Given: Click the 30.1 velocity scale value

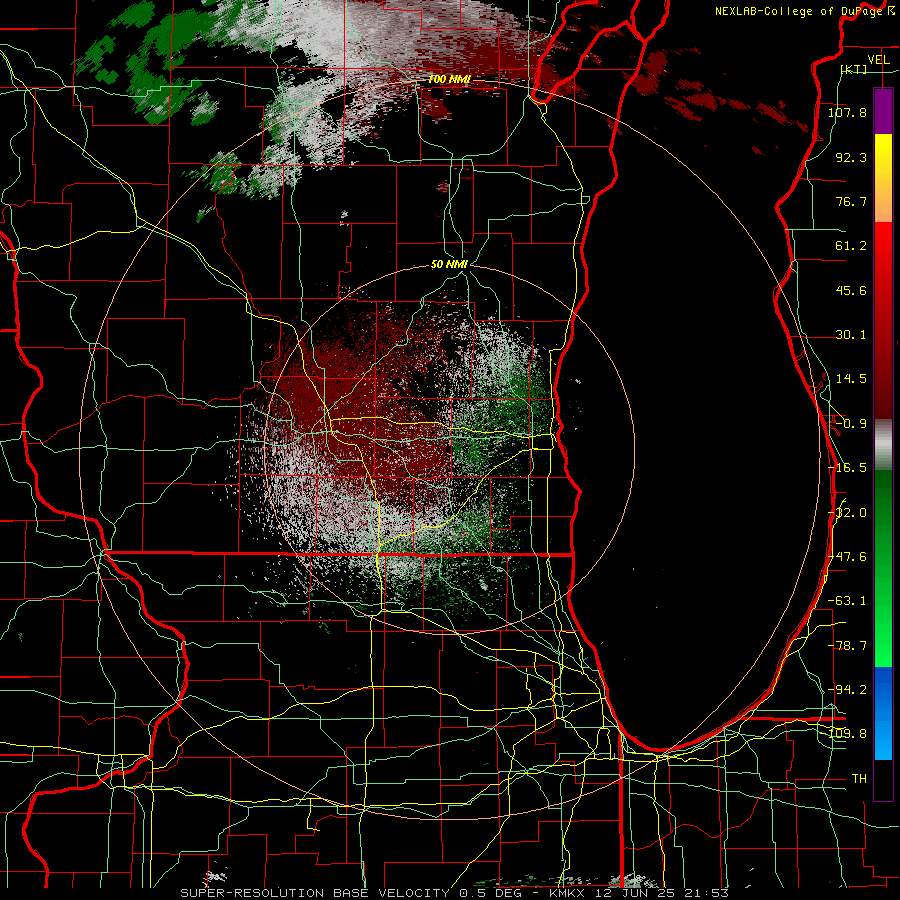Looking at the screenshot, I should point(851,335).
